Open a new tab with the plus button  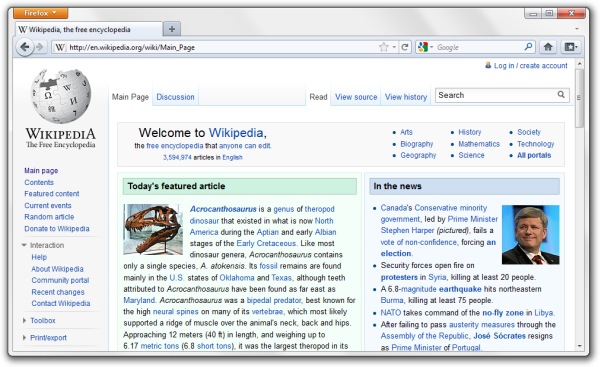click(172, 29)
